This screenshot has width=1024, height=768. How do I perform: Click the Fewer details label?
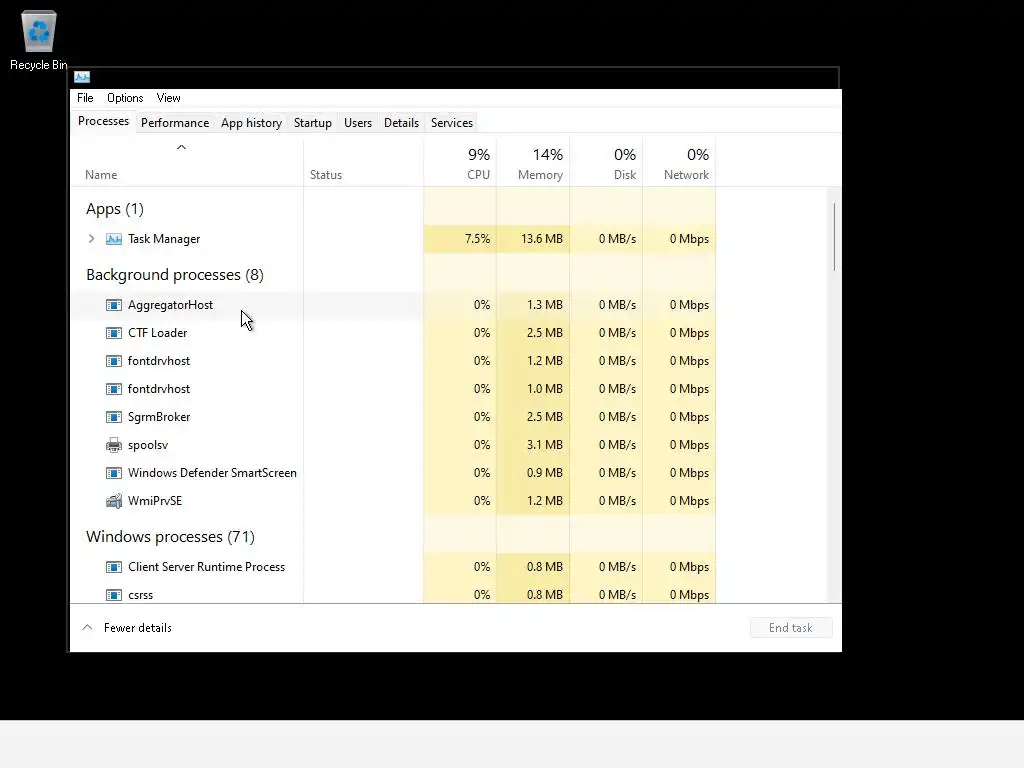(x=138, y=628)
